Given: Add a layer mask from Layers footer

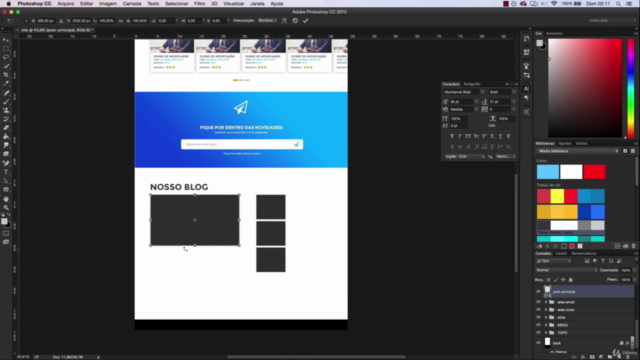Looking at the screenshot, I should [592, 357].
